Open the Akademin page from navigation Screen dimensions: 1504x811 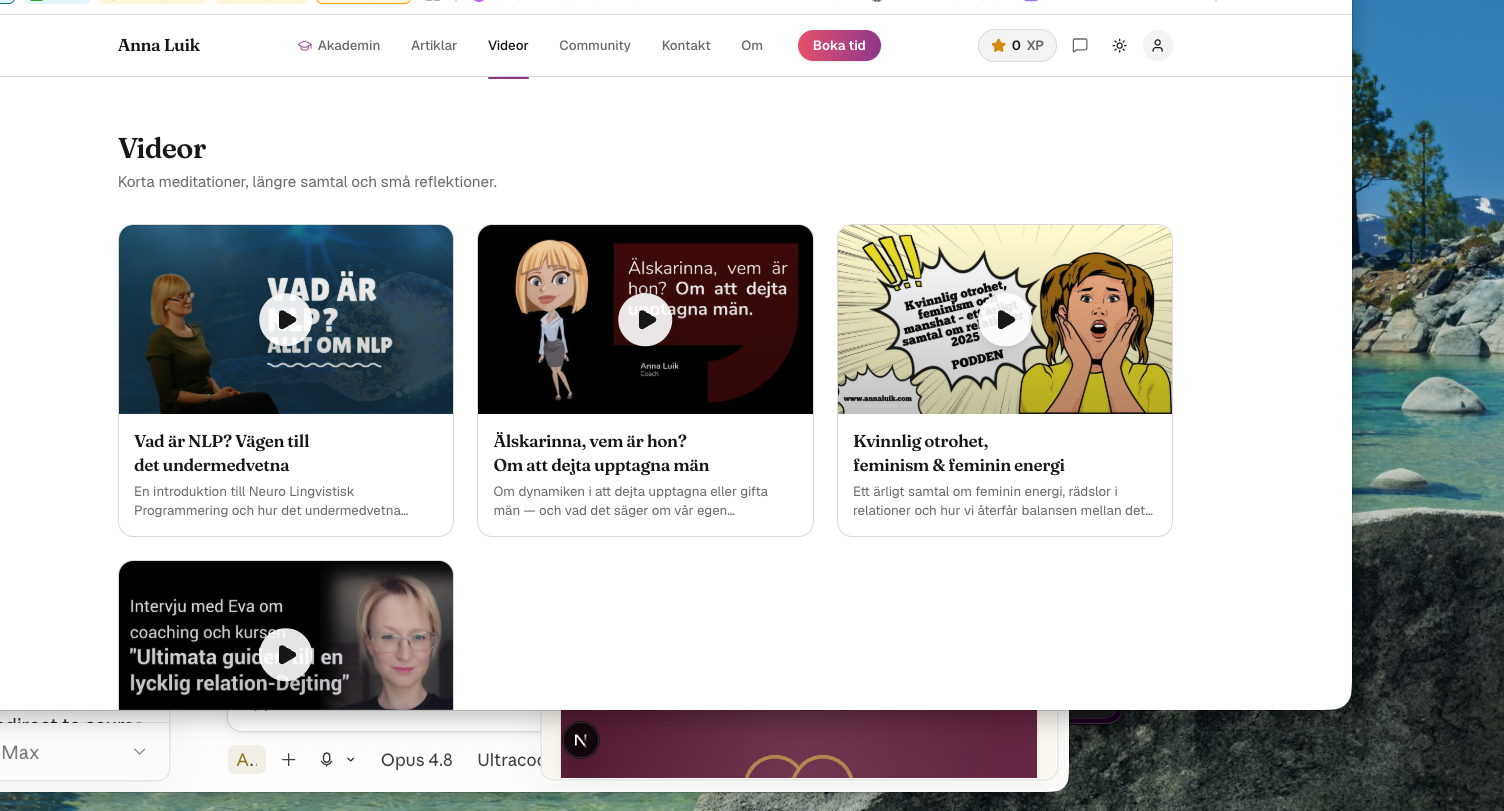point(339,45)
